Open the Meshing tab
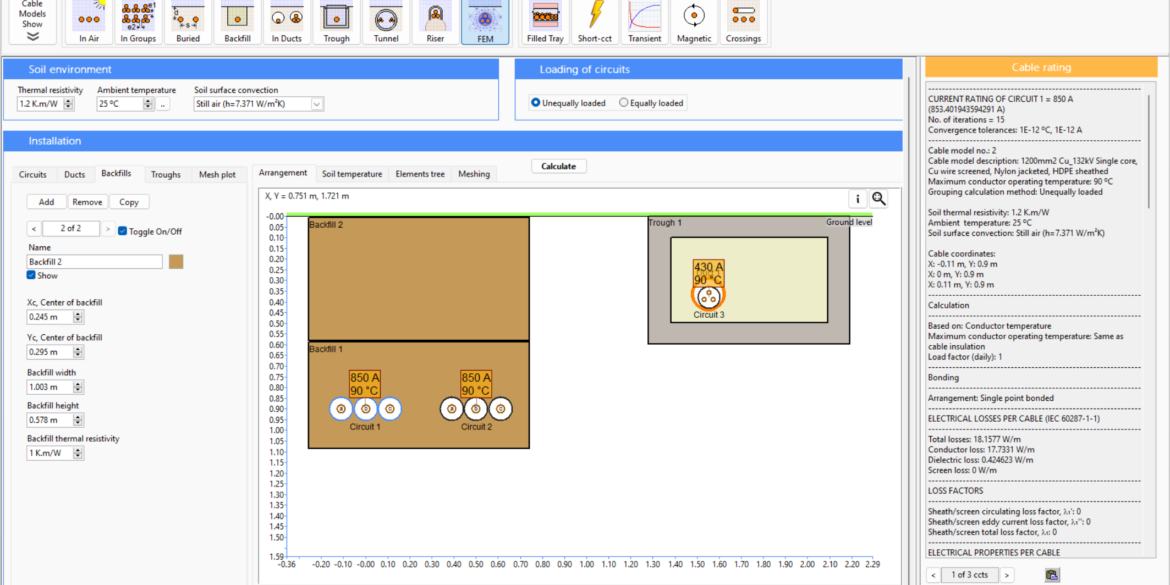 473,173
